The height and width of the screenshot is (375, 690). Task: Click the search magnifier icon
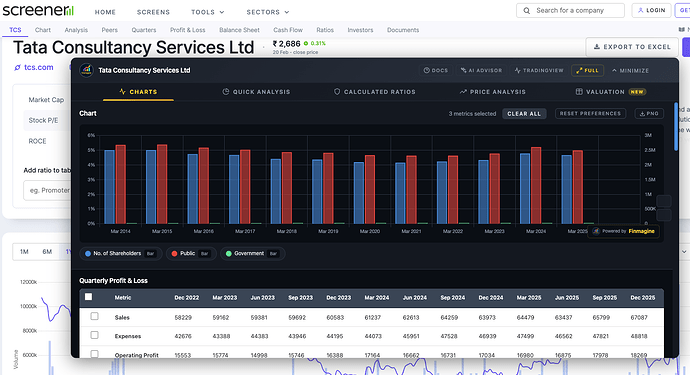526,11
